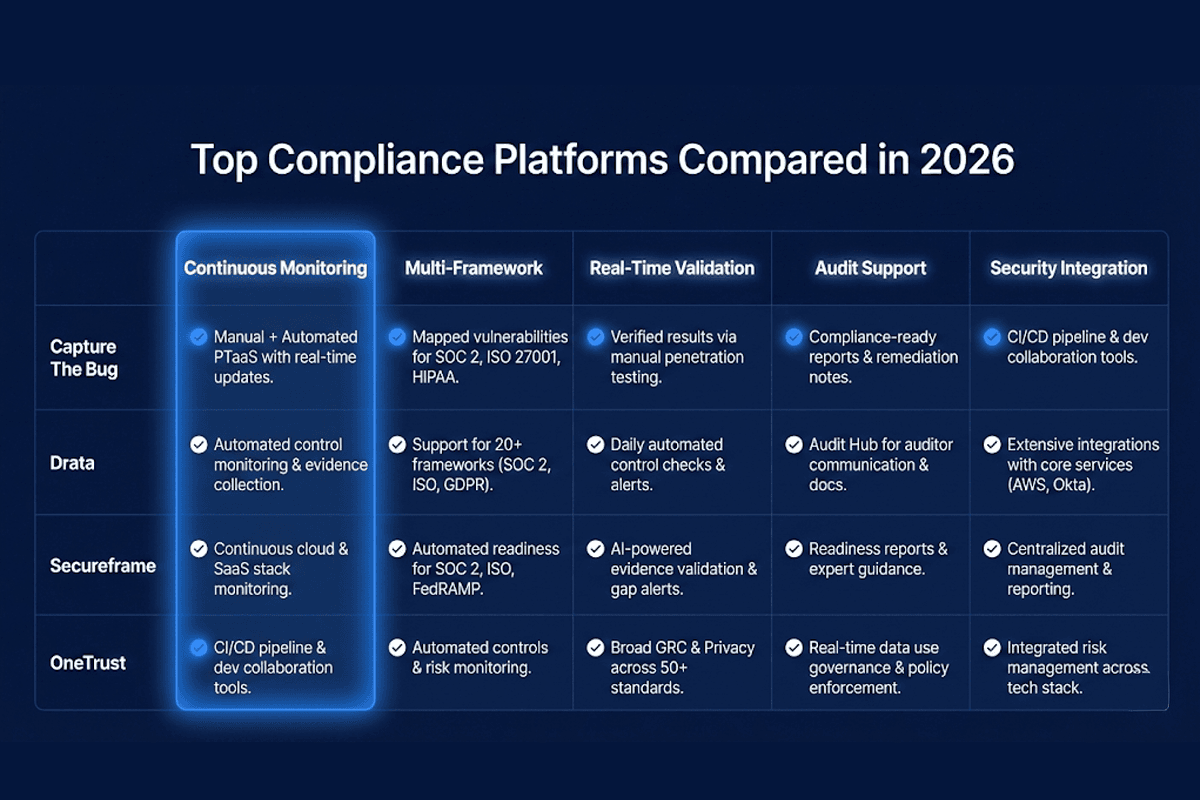Click the checkmark beside 'Readiness reports & expert guidance'
This screenshot has width=1200, height=800.
tap(793, 548)
